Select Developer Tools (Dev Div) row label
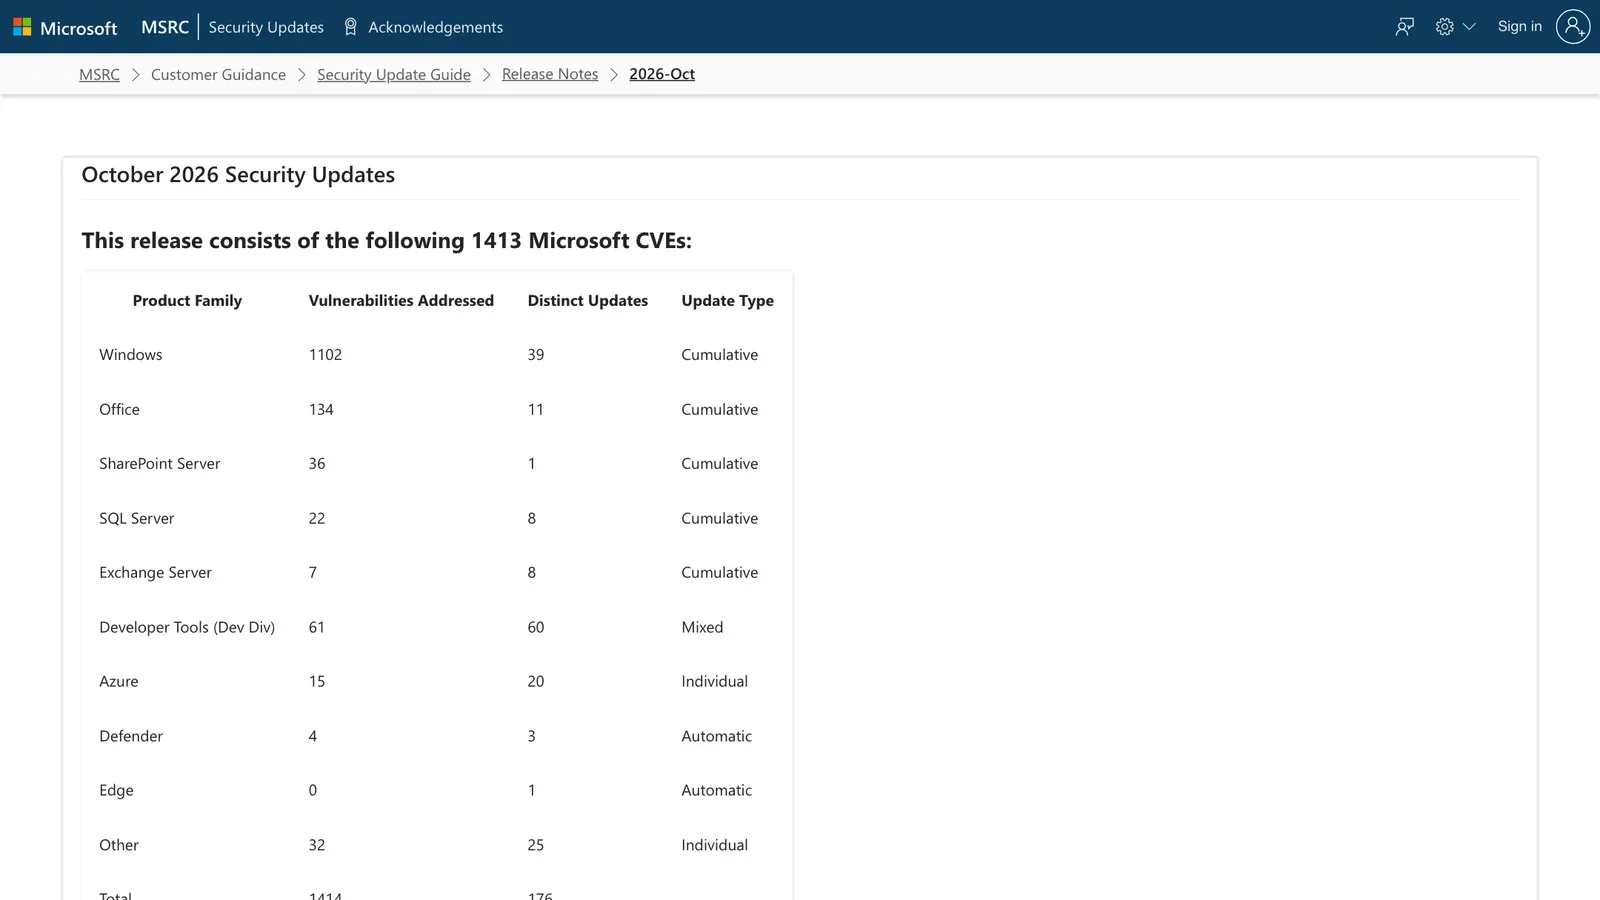Viewport: 1600px width, 900px height. pos(187,628)
